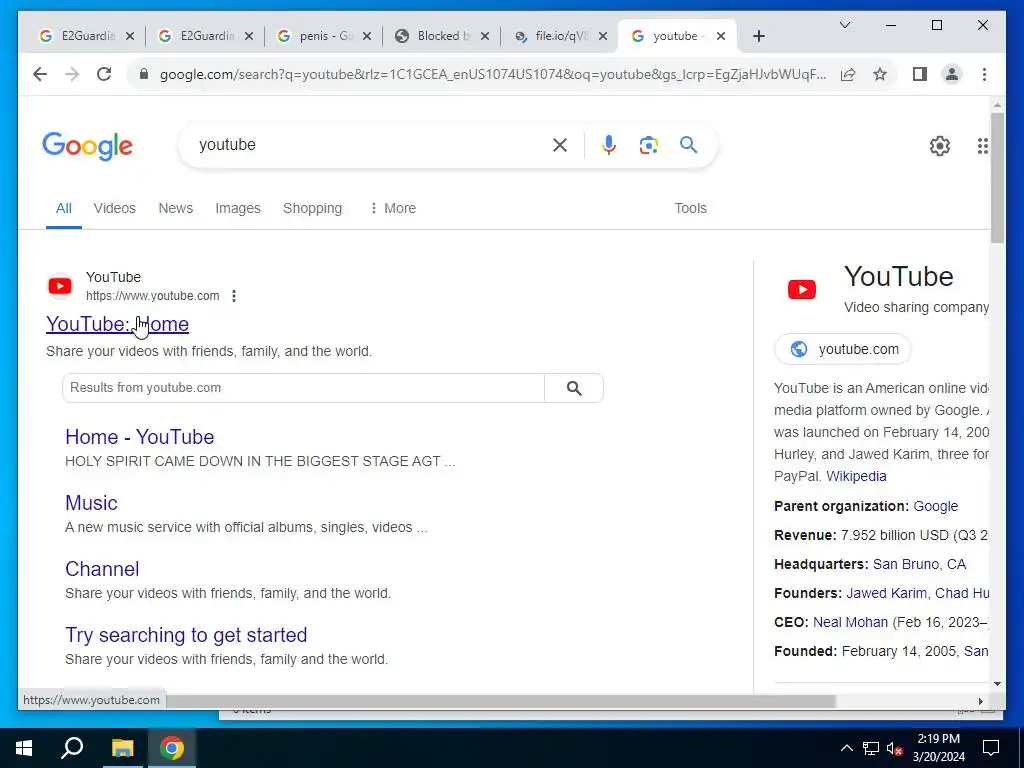This screenshot has height=768, width=1024.
Task: Go back with the browser back arrow
Action: click(40, 74)
